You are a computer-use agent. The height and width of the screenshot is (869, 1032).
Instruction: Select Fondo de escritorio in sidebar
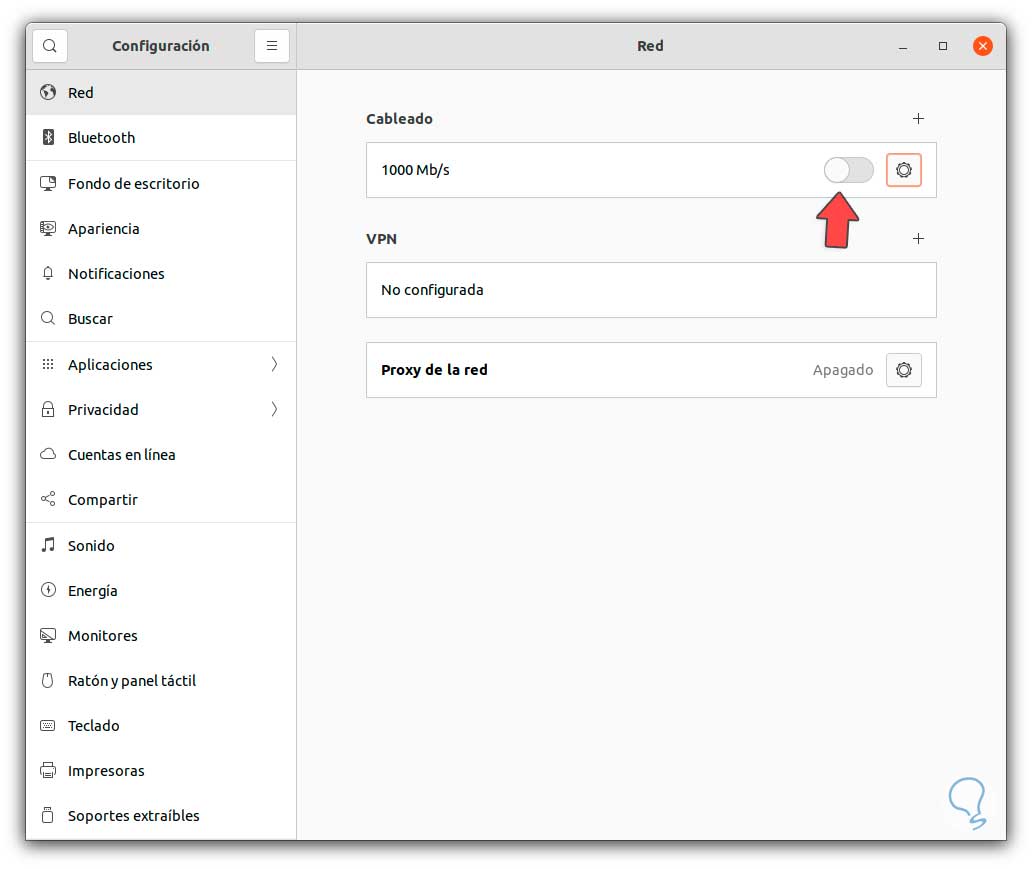(x=133, y=184)
